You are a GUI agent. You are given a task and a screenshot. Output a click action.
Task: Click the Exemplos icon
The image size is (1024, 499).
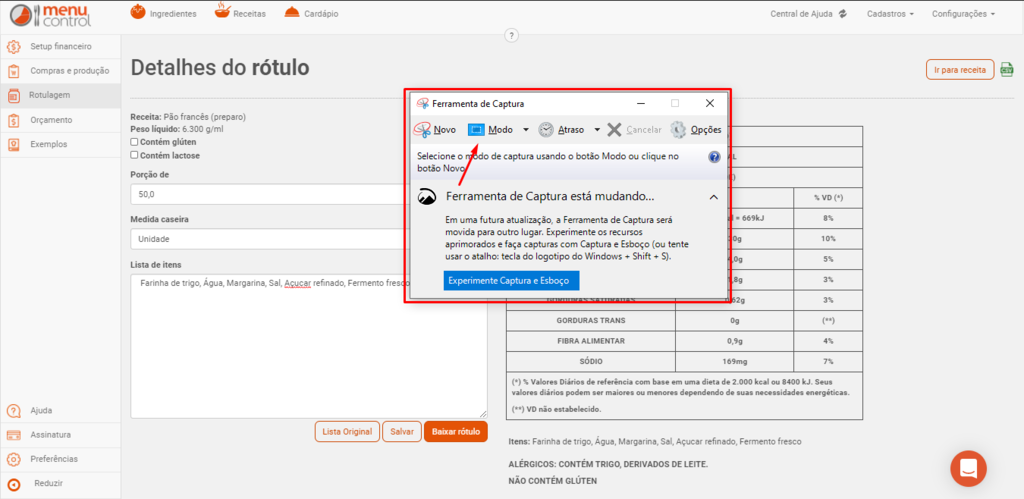(14, 145)
